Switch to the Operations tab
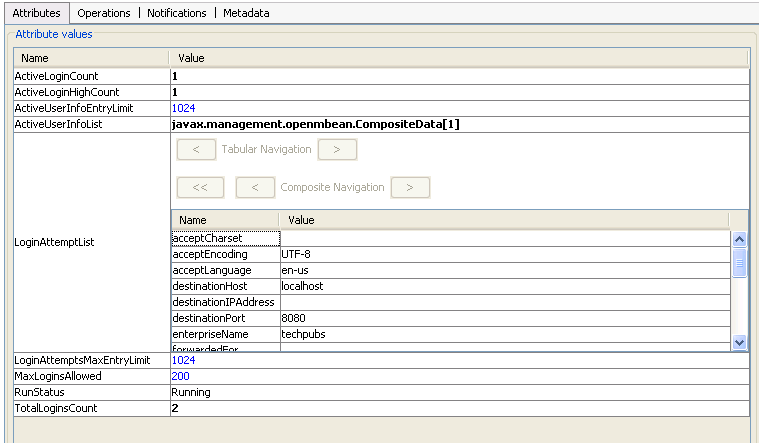 (x=104, y=13)
